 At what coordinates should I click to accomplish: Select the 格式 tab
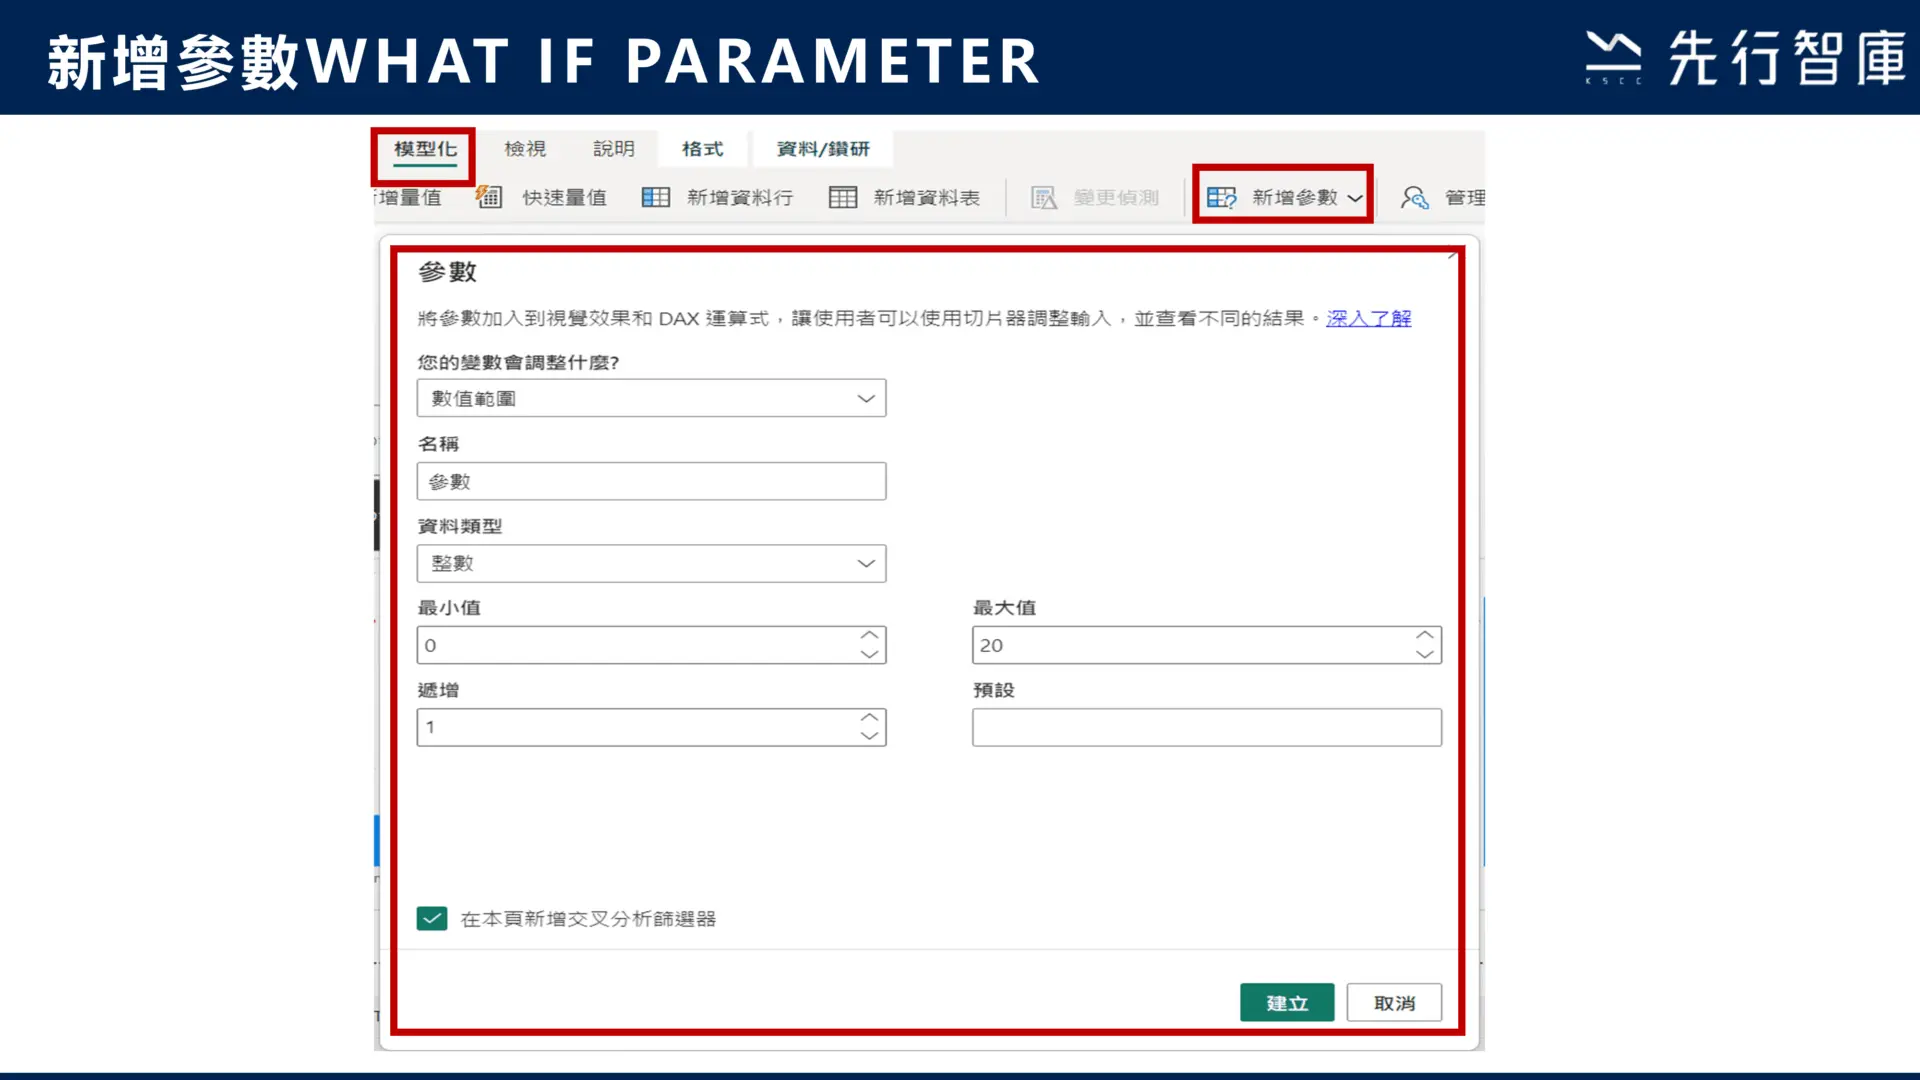(702, 149)
